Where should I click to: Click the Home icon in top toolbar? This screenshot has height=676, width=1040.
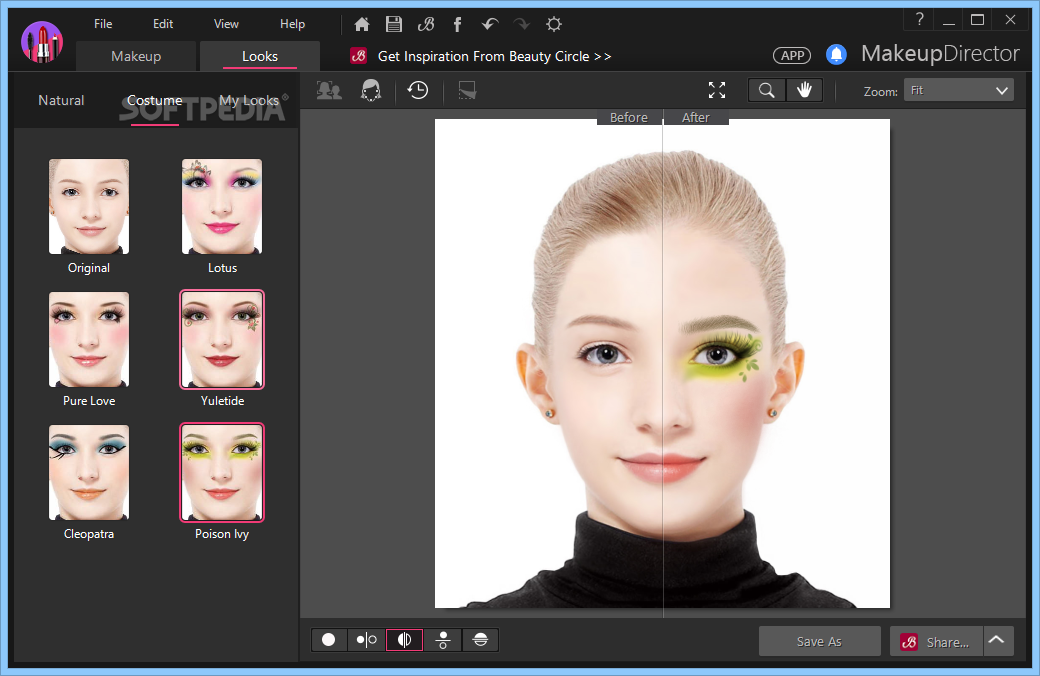pyautogui.click(x=362, y=24)
